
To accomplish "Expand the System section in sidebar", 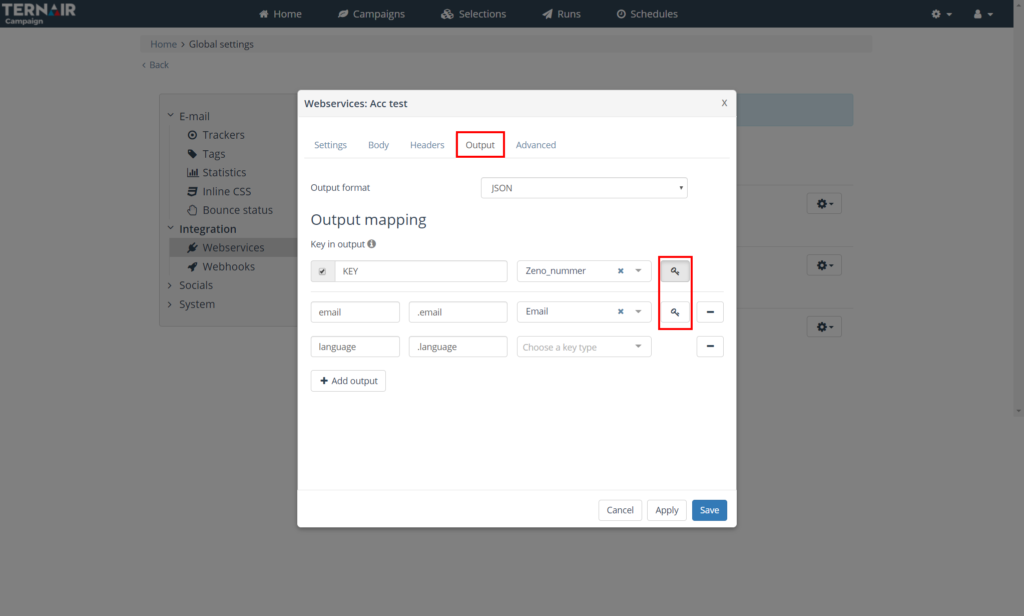I will (170, 304).
